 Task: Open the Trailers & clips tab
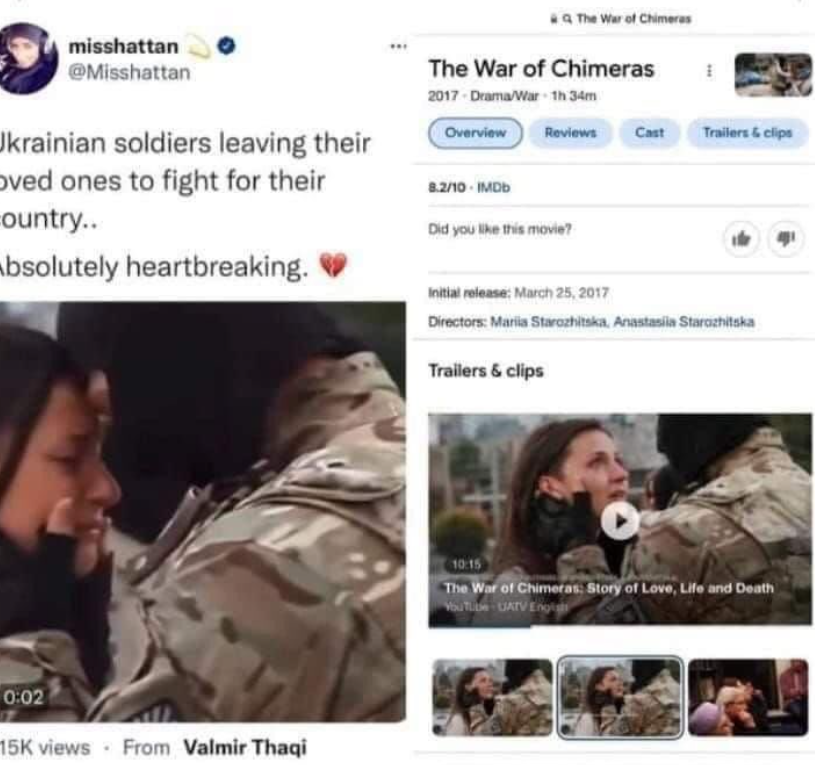[x=747, y=133]
